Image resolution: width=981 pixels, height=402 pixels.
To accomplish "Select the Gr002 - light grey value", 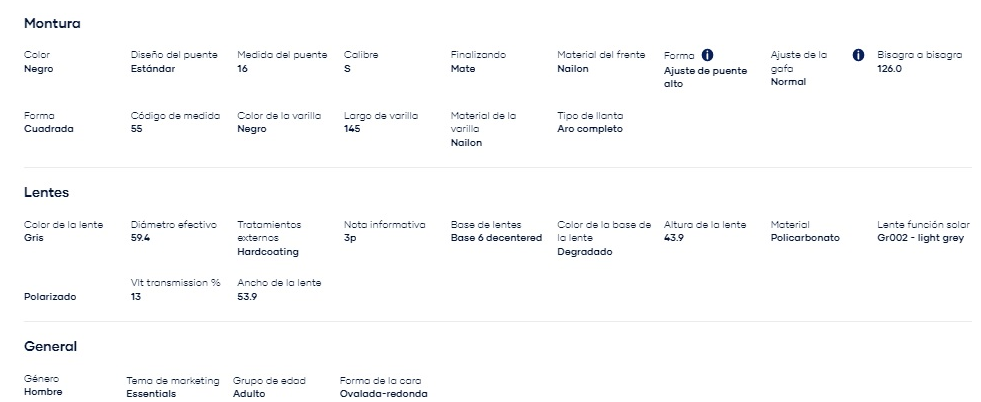I will (920, 238).
